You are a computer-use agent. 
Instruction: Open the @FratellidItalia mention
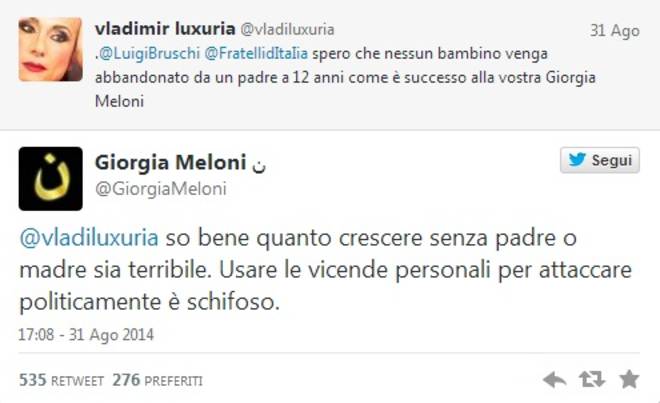(256, 53)
